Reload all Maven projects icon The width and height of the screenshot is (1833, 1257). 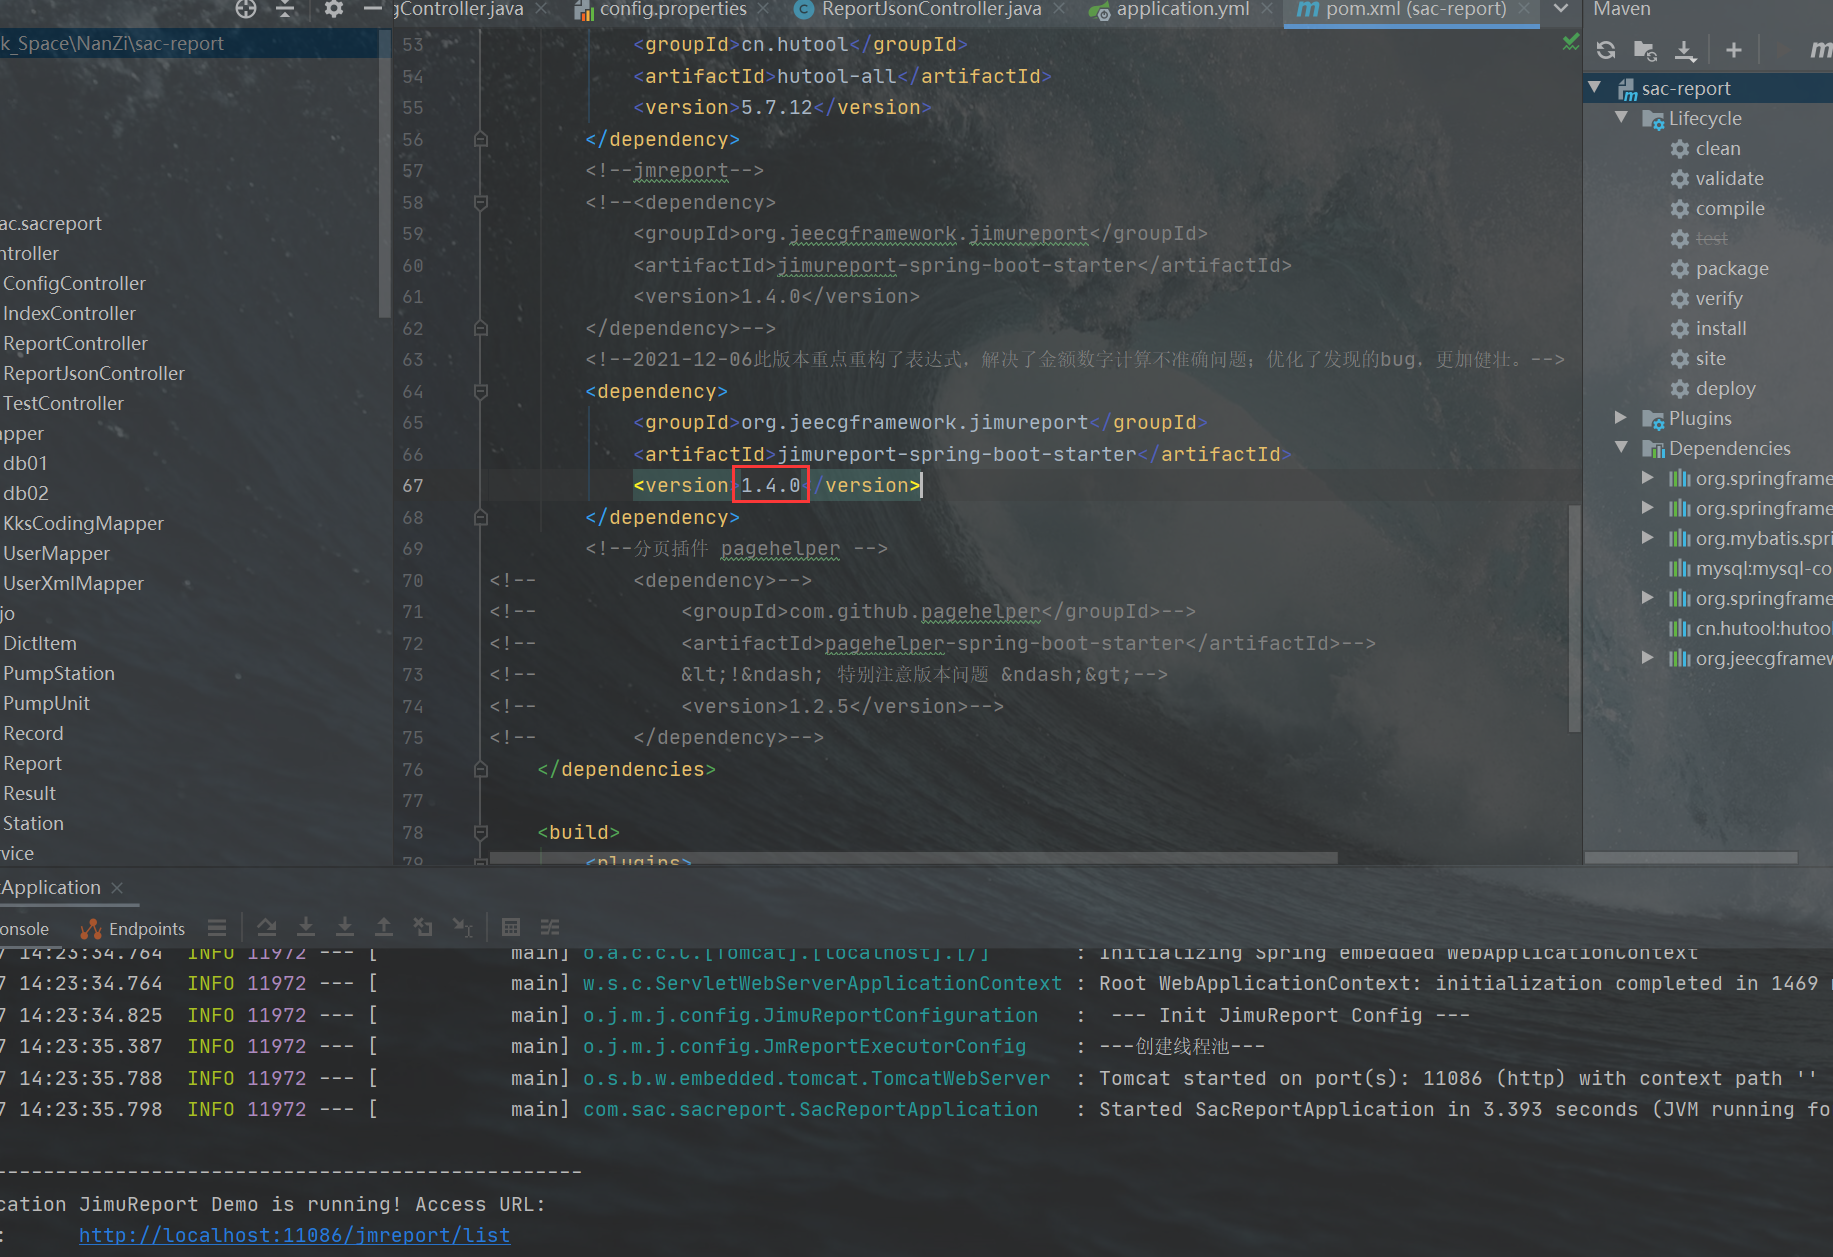[1606, 50]
